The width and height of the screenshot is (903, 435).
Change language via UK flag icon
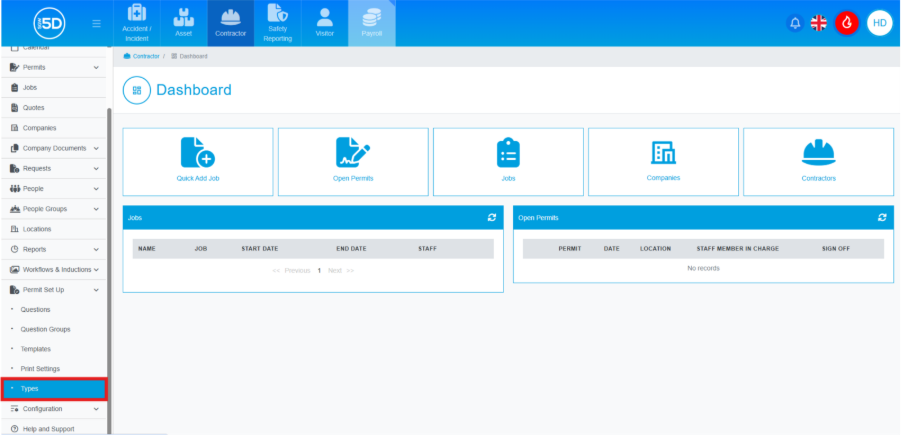[819, 23]
